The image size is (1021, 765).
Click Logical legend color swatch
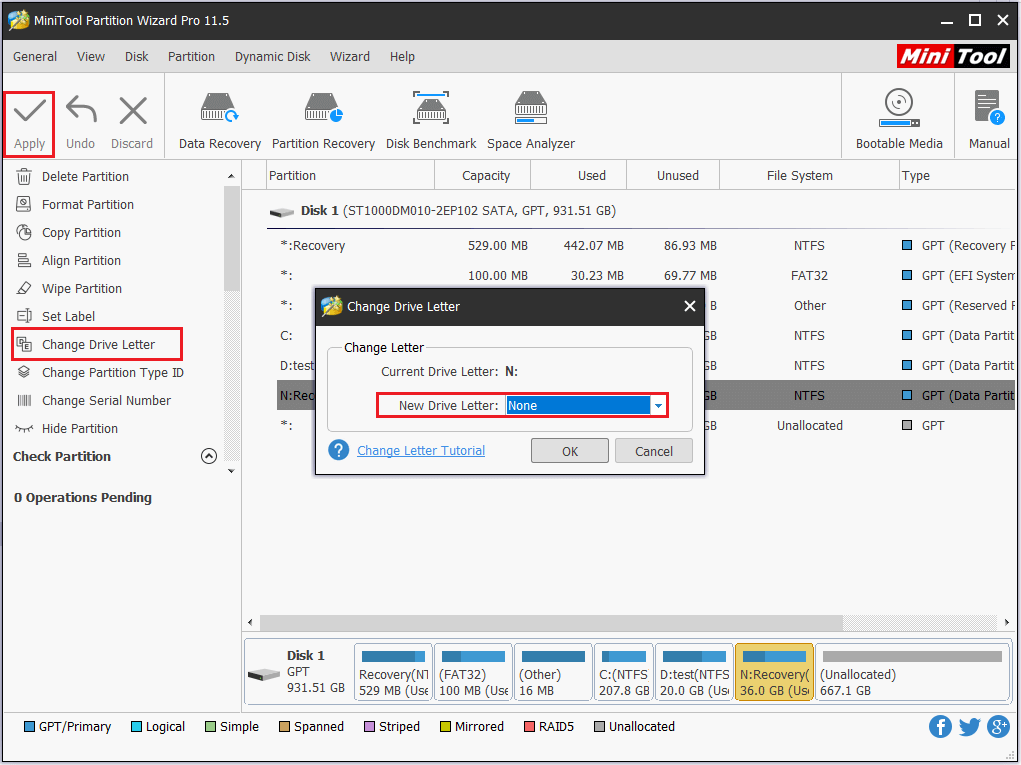(x=136, y=727)
